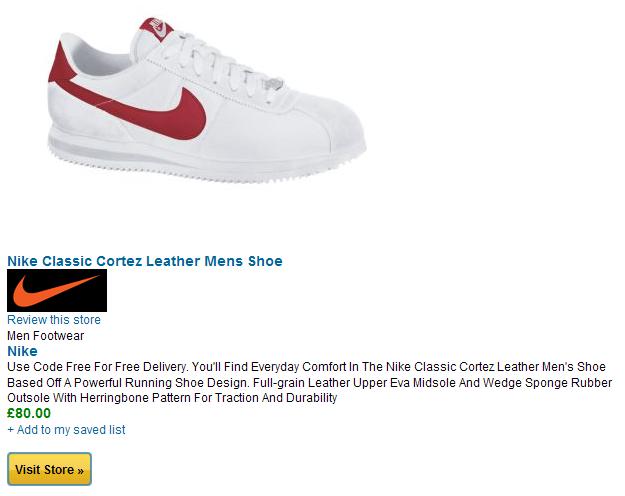Open the Nike Cortez shoe product image
Image resolution: width=625 pixels, height=496 pixels.
click(x=207, y=100)
